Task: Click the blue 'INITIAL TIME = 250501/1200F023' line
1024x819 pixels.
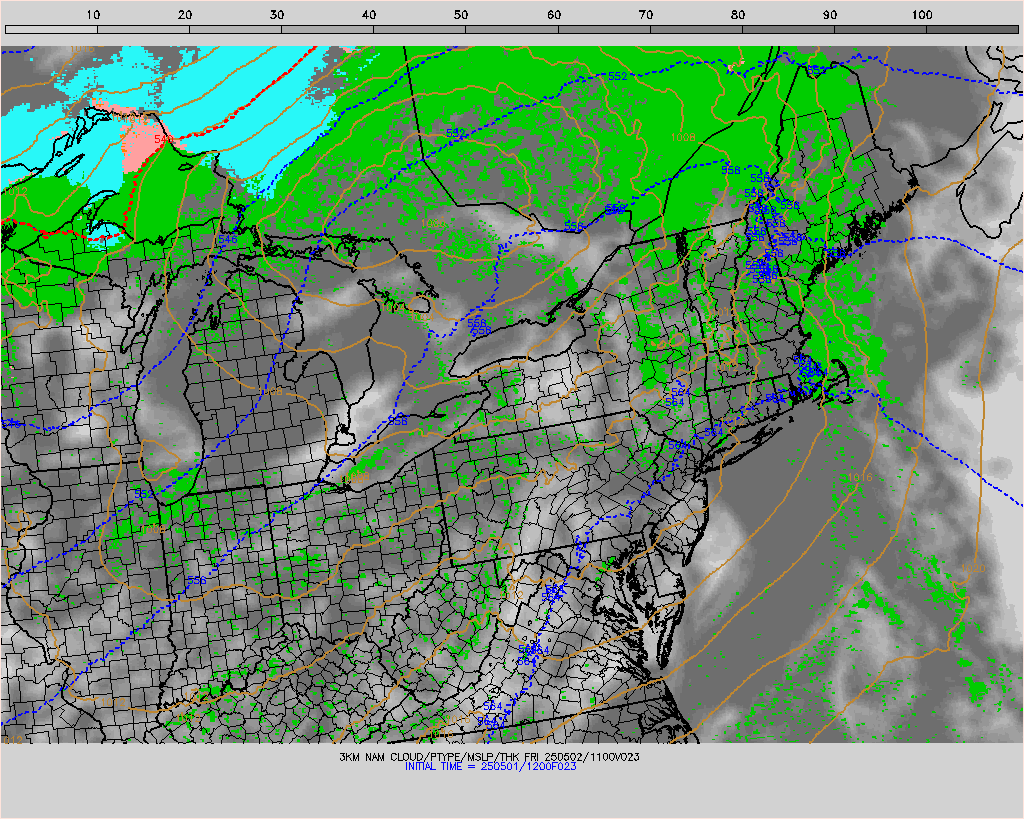Action: coord(490,767)
